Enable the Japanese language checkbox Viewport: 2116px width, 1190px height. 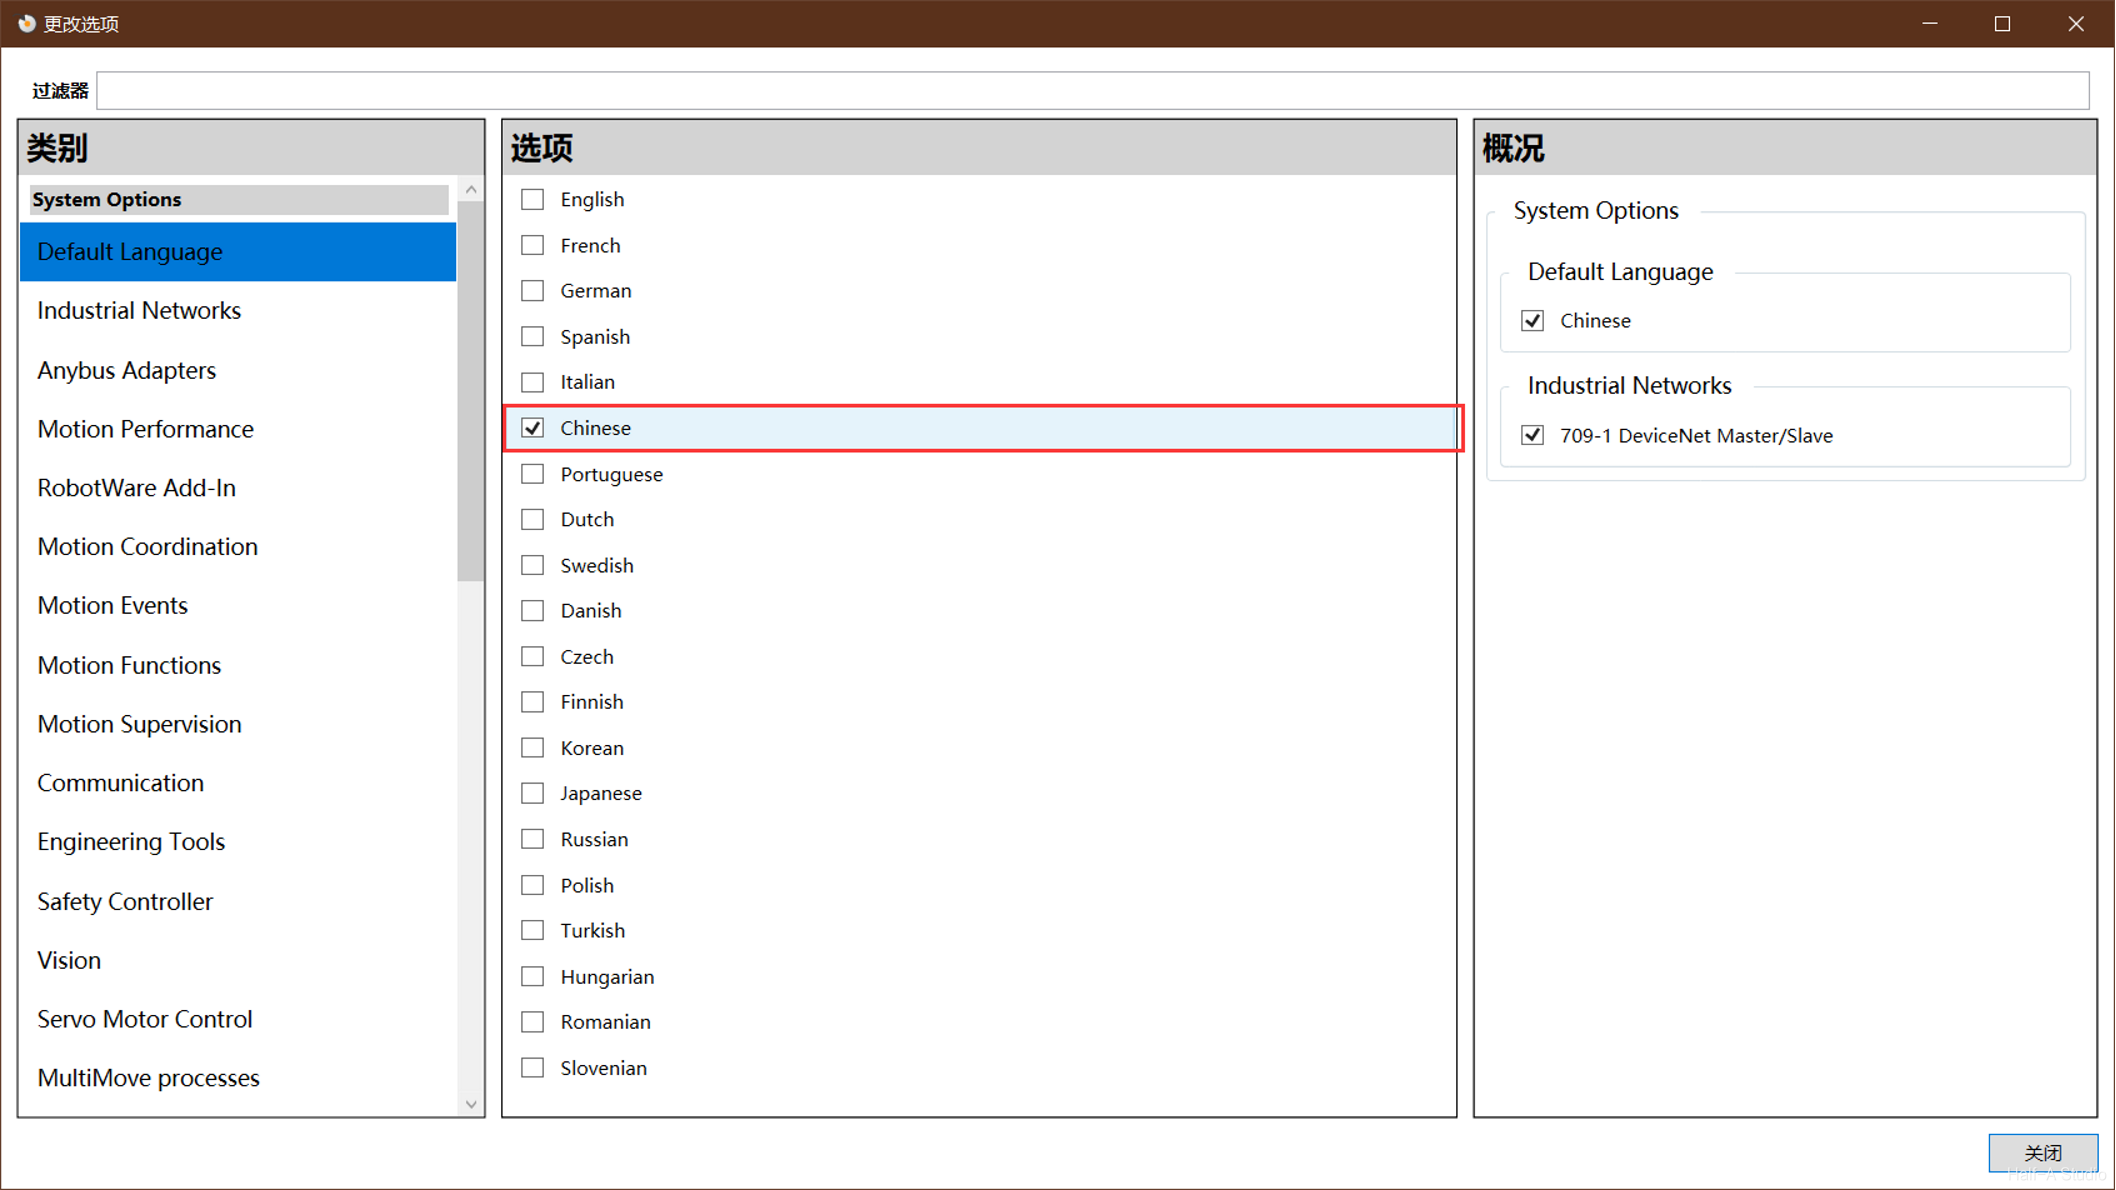tap(533, 793)
